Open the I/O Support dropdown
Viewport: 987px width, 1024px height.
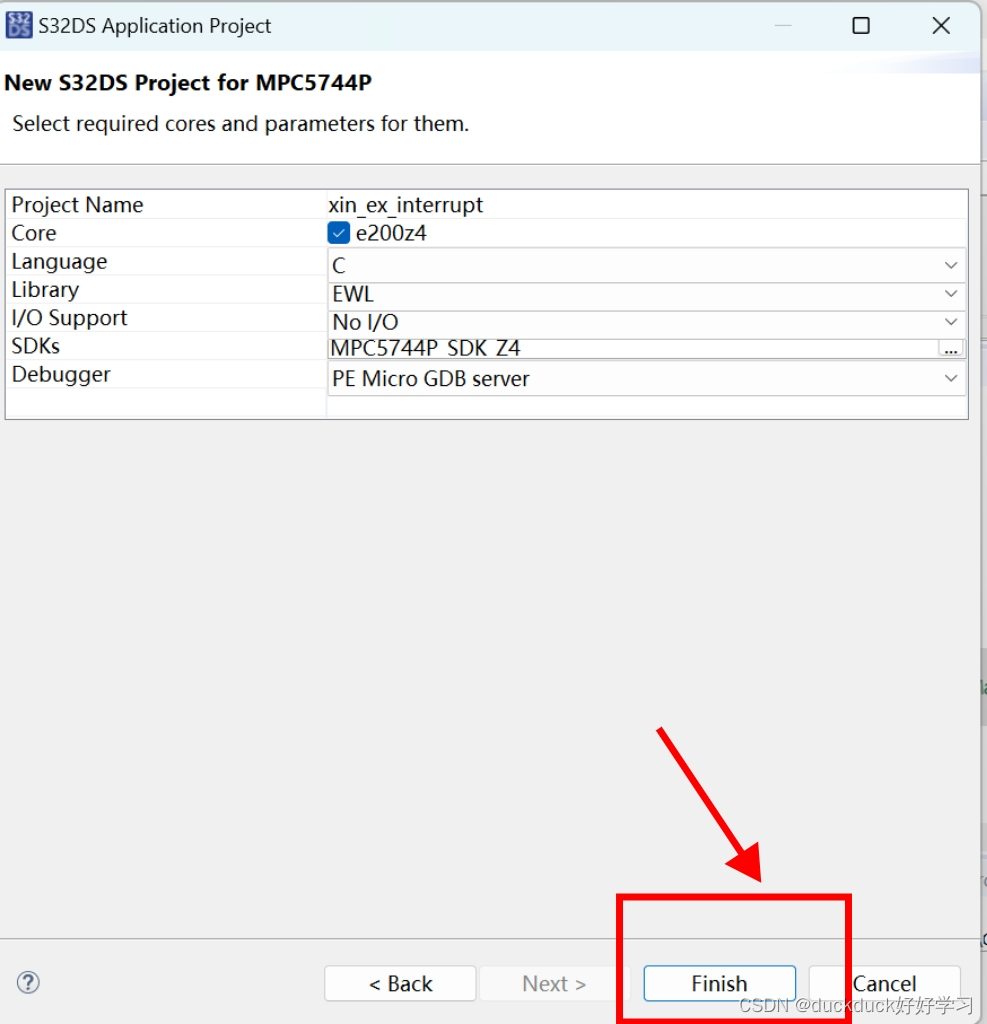click(646, 322)
